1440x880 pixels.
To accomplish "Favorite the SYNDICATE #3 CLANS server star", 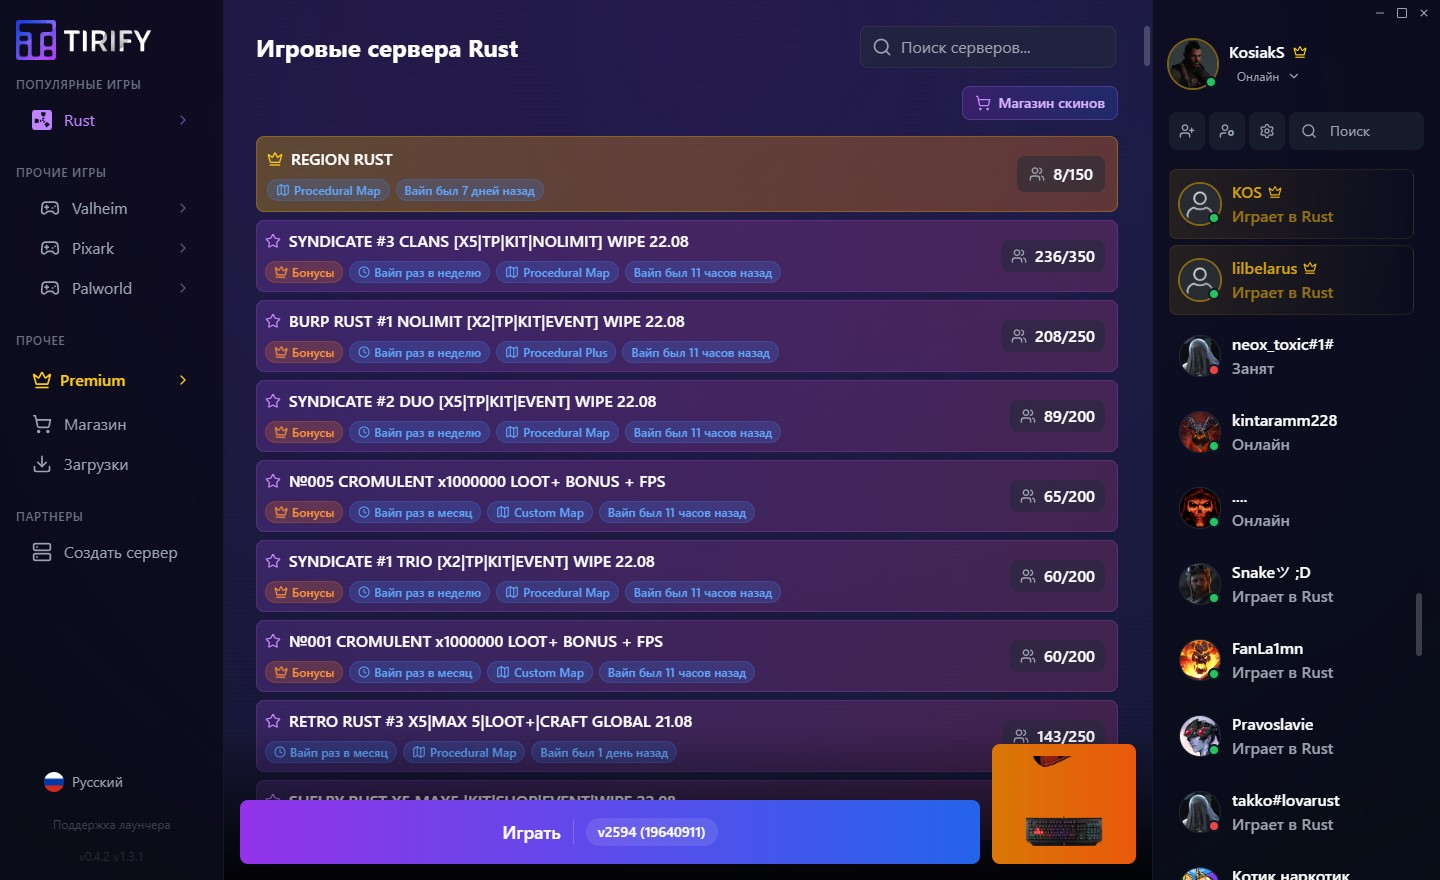I will [x=273, y=241].
